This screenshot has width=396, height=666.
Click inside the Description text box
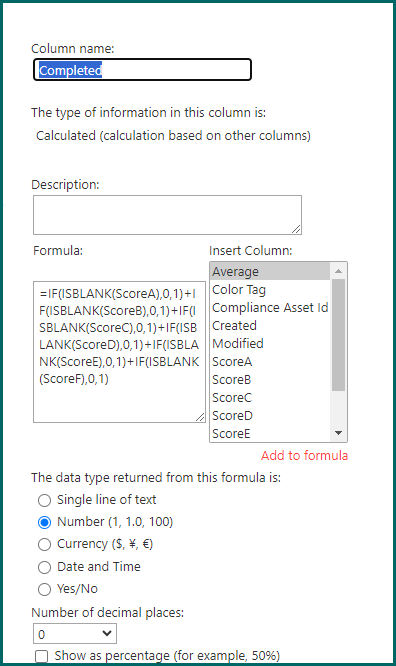click(167, 215)
